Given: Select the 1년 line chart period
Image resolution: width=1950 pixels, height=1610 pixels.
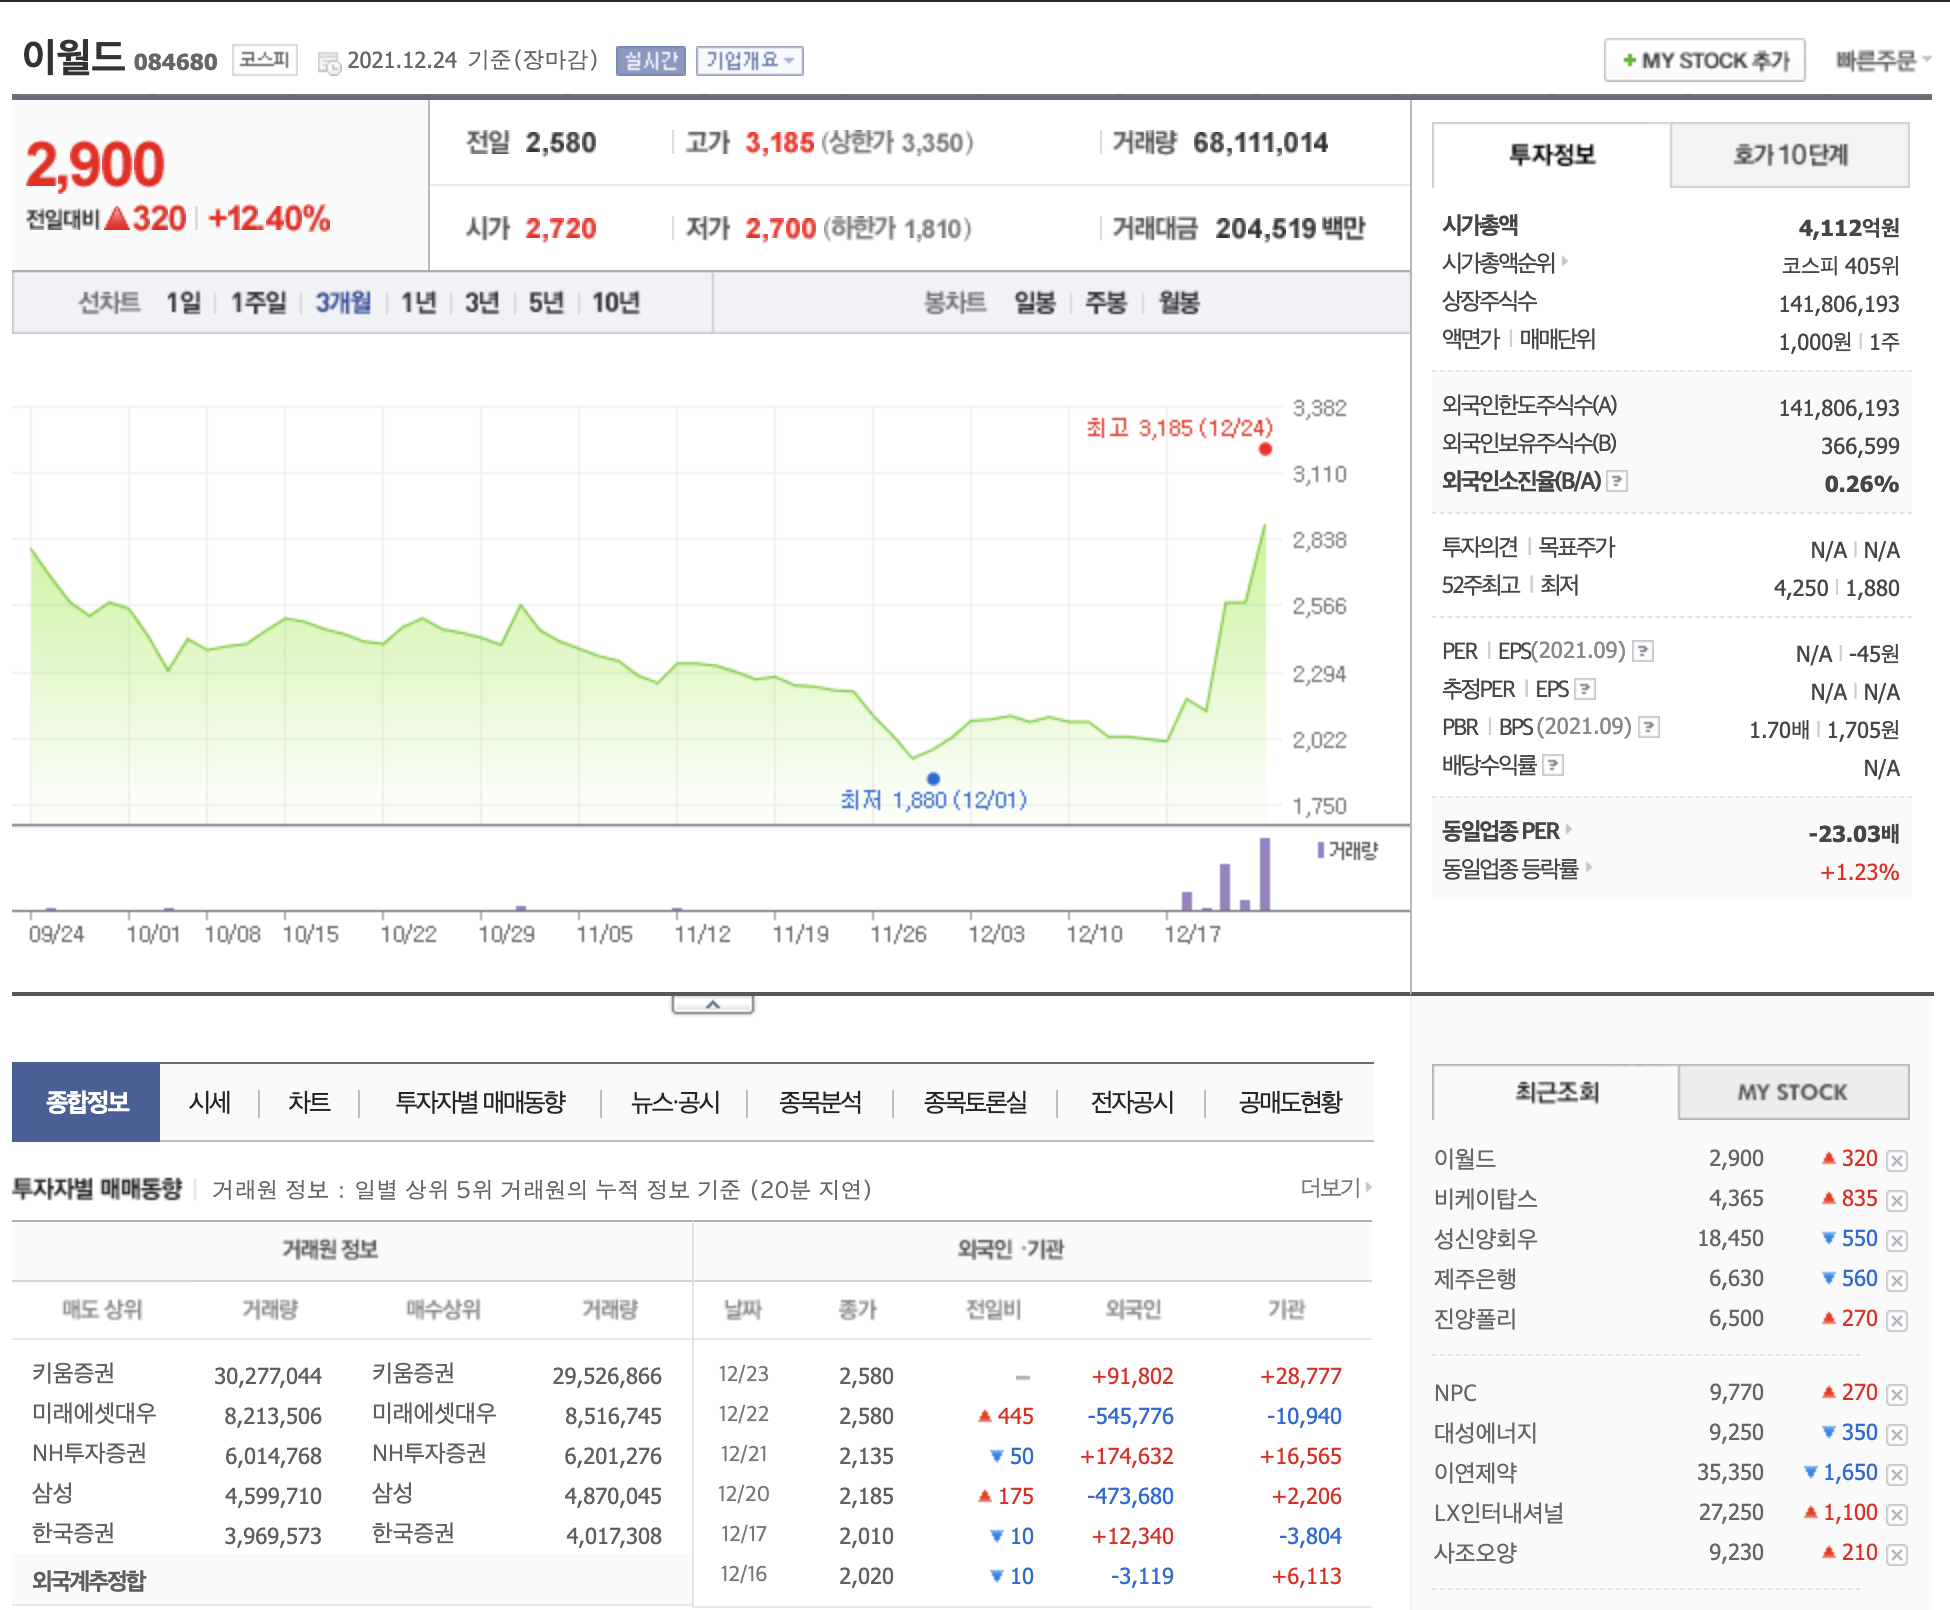Looking at the screenshot, I should tap(418, 302).
